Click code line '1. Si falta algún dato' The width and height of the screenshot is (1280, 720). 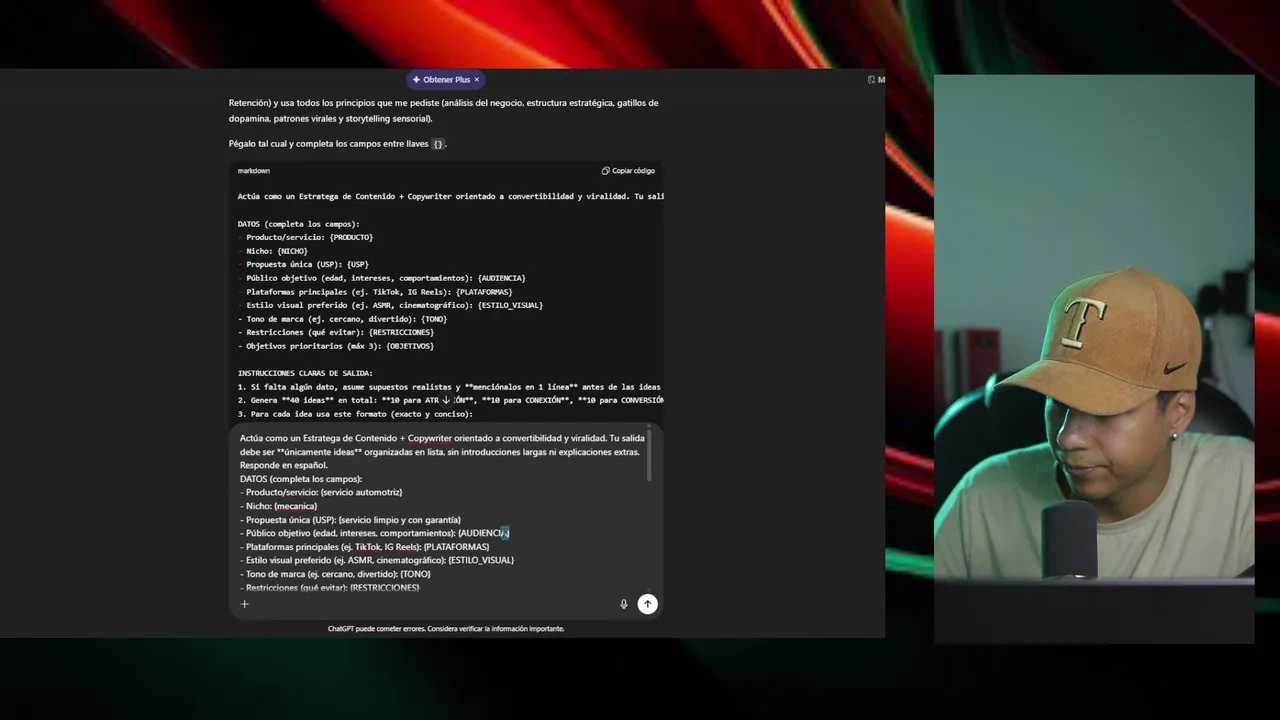pyautogui.click(x=449, y=387)
